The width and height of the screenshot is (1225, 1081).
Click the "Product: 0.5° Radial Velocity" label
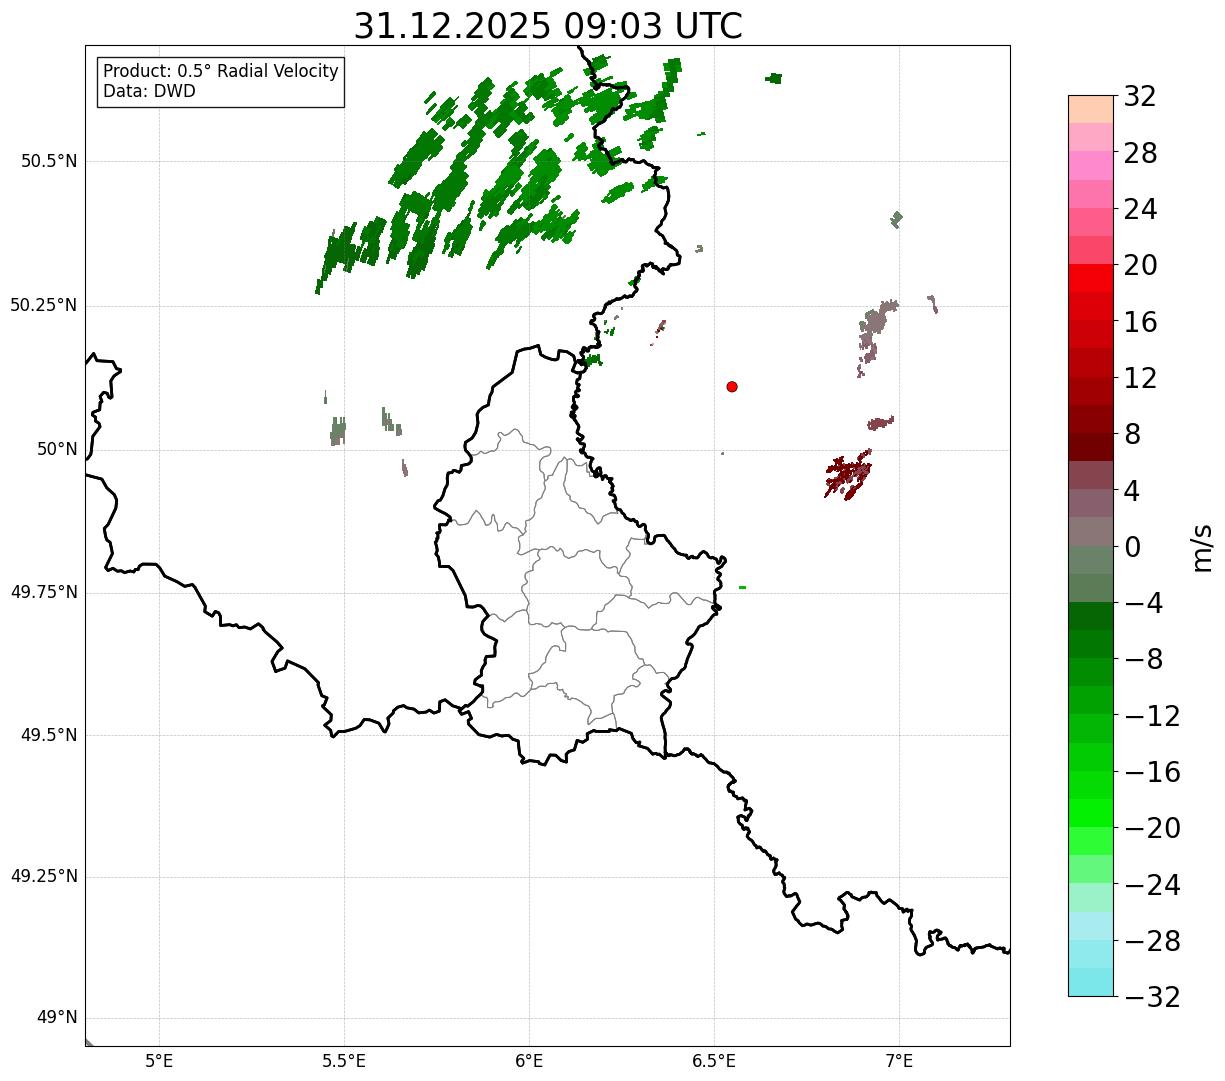[221, 72]
